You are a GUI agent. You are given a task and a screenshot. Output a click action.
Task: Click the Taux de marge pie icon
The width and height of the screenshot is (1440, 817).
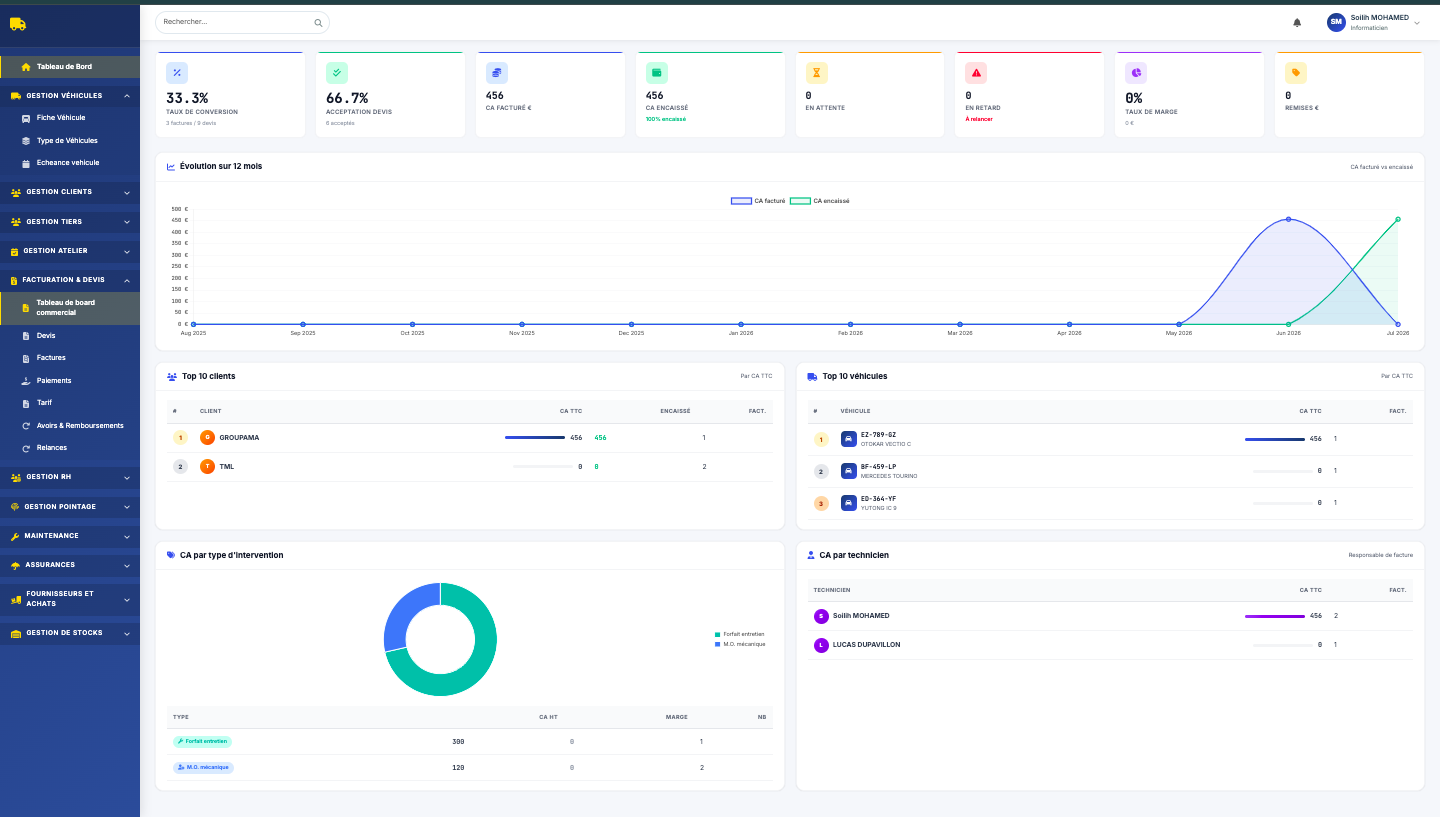[1136, 73]
